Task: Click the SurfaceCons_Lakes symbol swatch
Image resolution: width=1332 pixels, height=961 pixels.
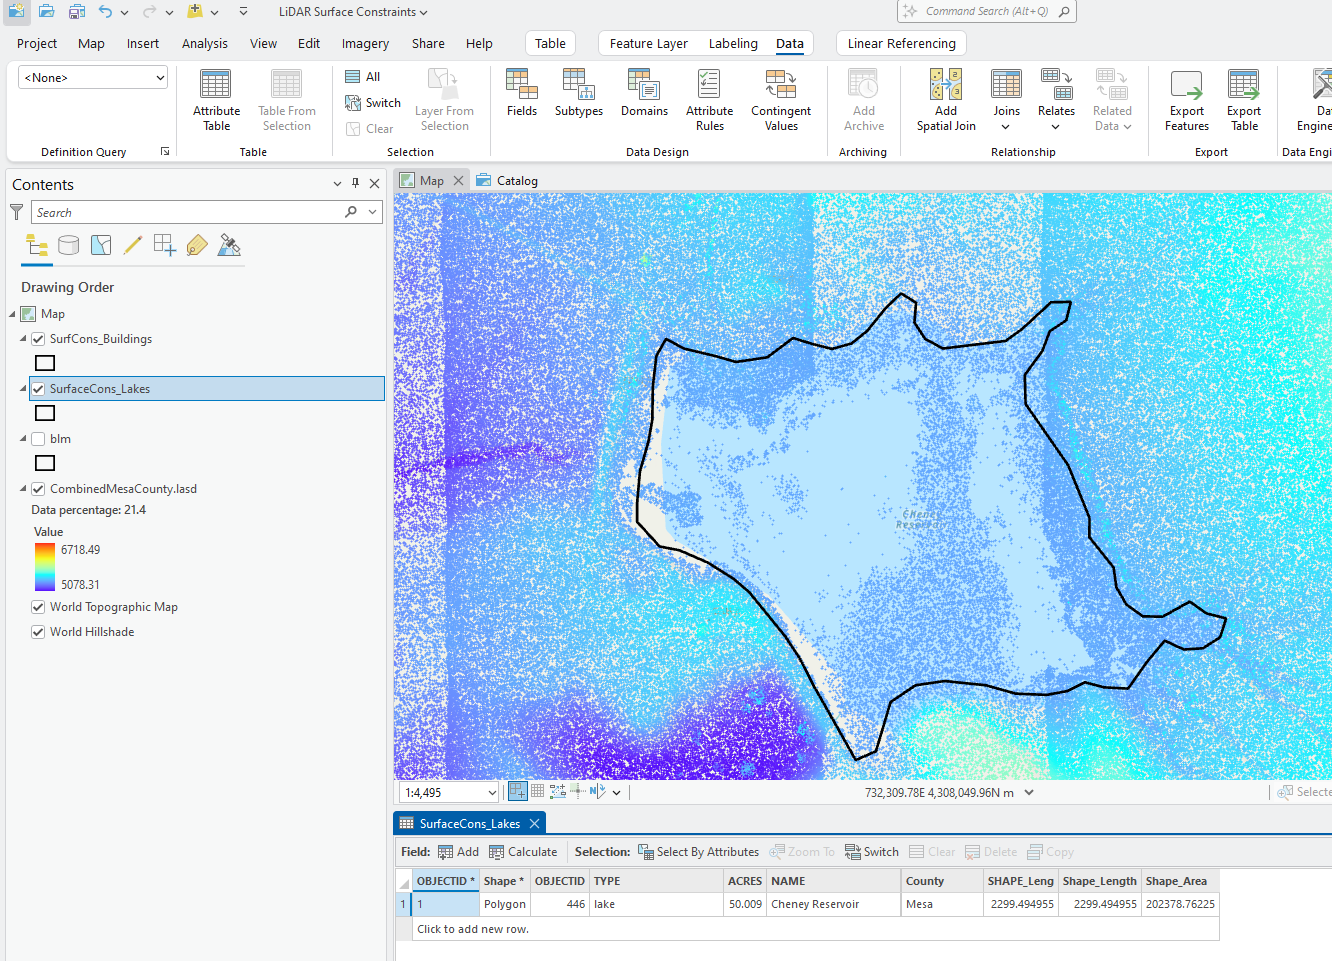Action: click(x=45, y=413)
